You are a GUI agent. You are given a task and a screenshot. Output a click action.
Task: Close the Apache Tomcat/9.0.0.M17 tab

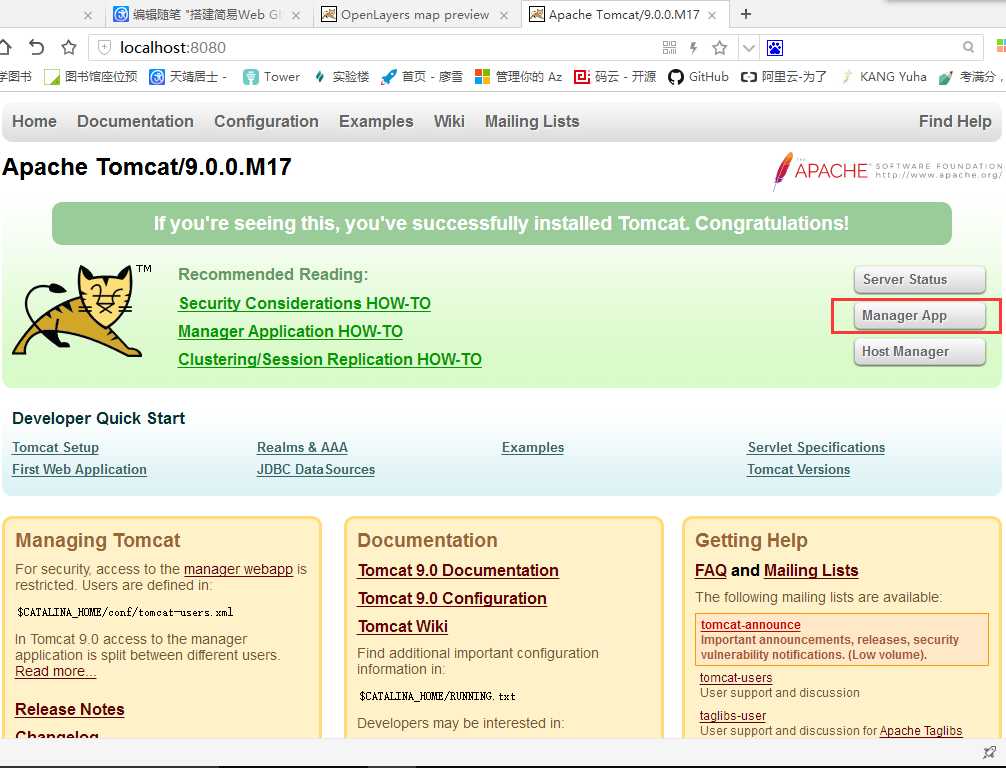(x=712, y=15)
